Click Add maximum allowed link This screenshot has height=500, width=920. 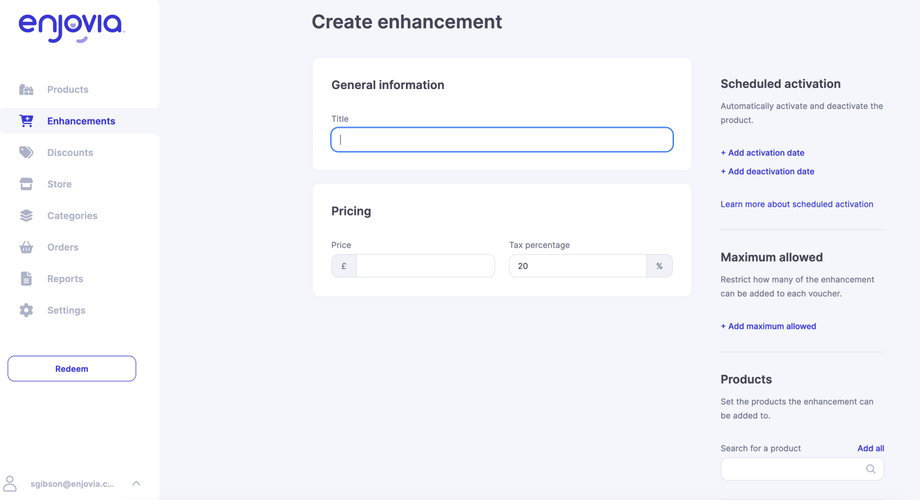click(x=768, y=326)
